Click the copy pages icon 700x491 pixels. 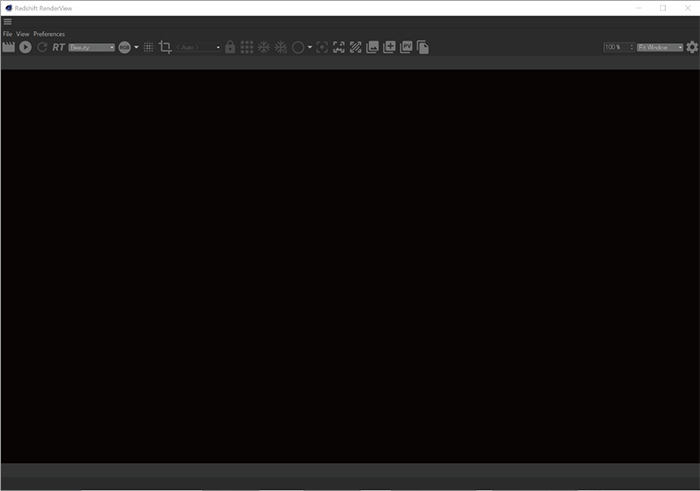point(423,47)
